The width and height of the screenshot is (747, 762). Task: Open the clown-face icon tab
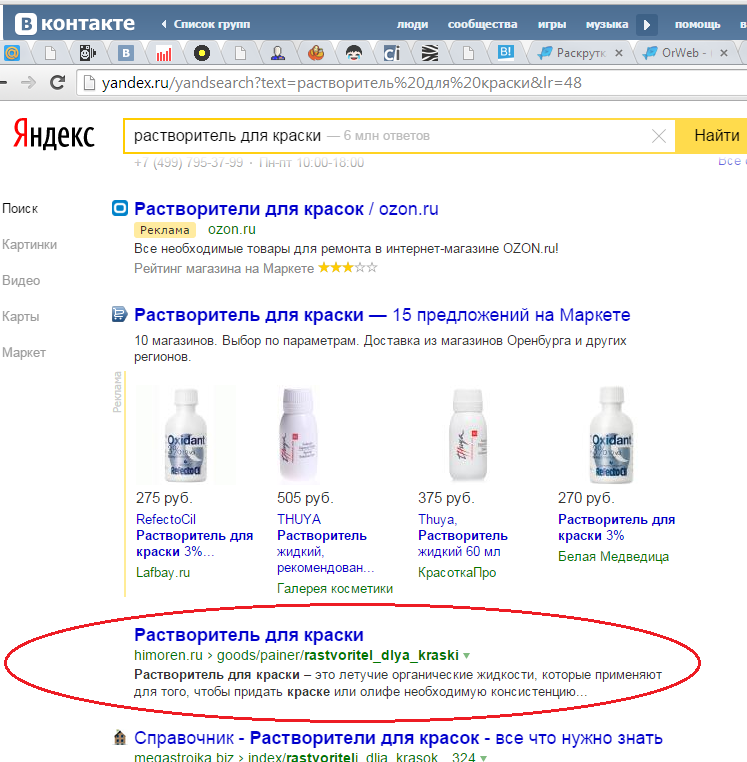tap(354, 52)
